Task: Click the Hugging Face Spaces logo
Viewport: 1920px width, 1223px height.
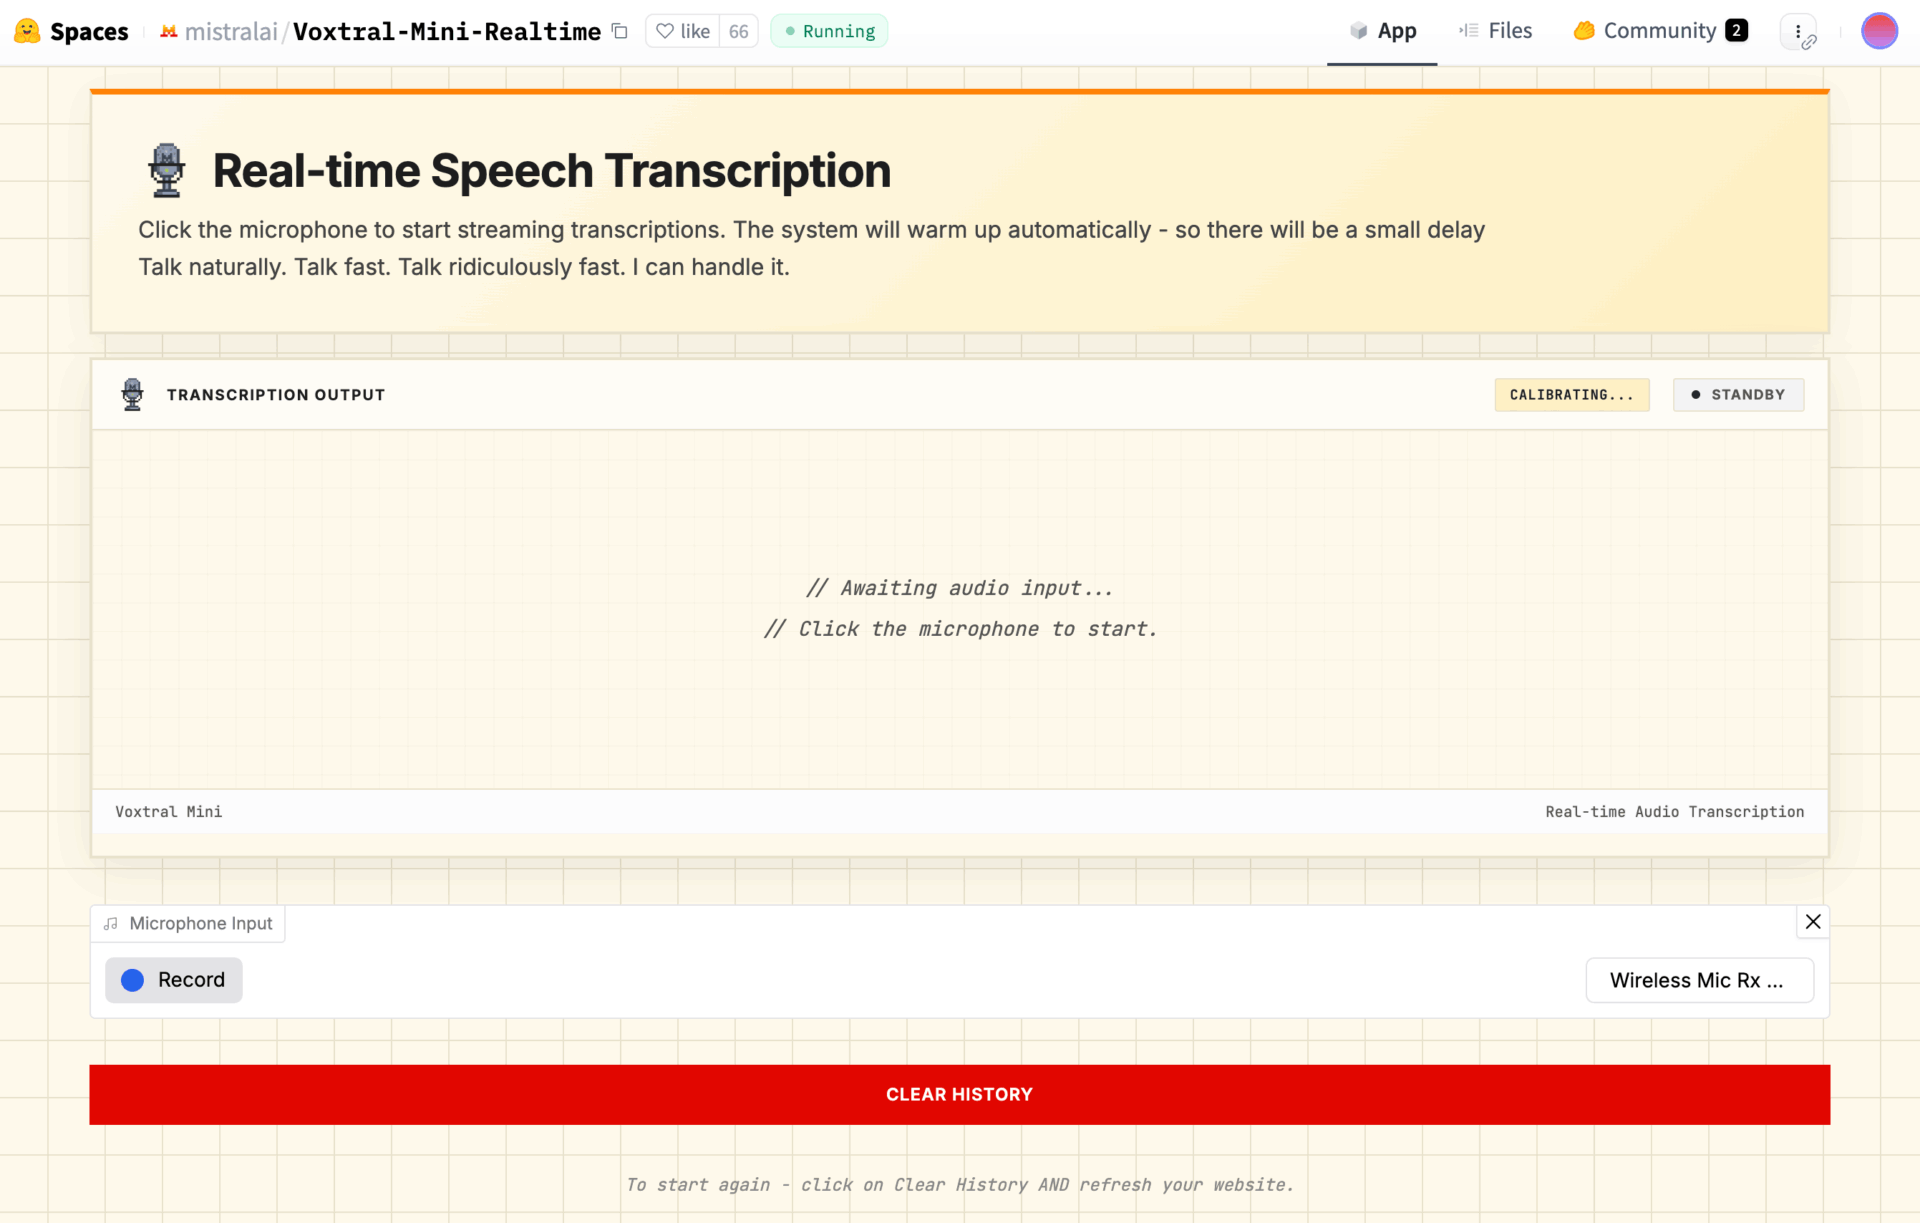Action: click(28, 31)
